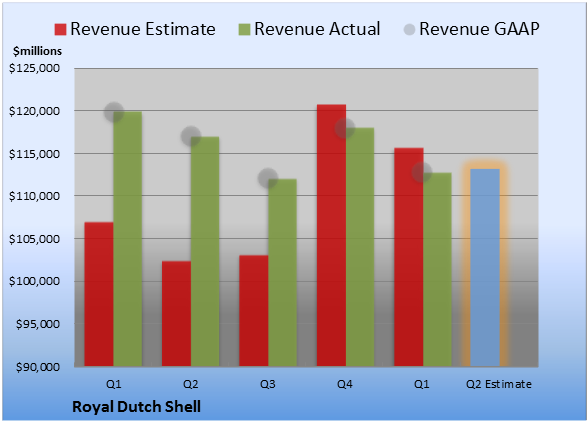
Task: Select the red Q3 Revenue Estimate bar
Action: click(x=254, y=311)
